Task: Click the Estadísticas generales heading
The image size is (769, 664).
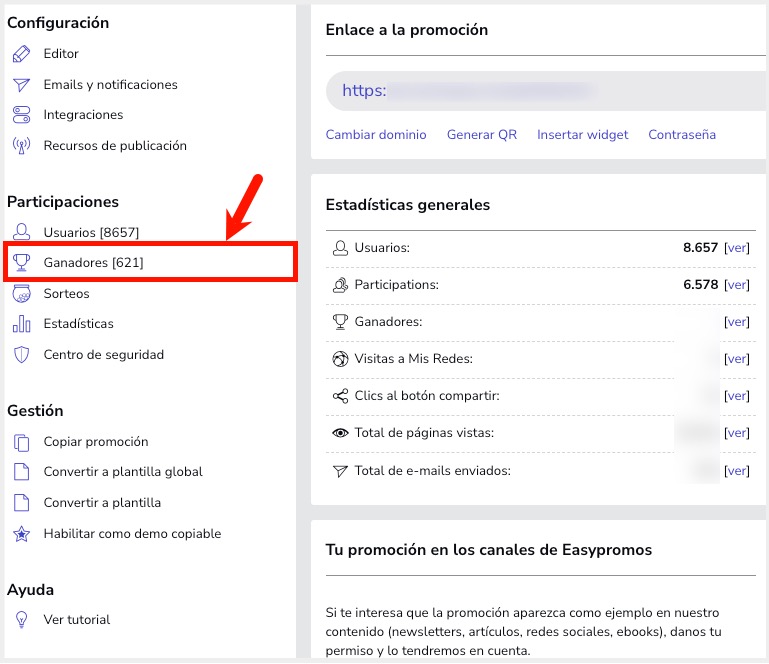Action: [x=408, y=205]
